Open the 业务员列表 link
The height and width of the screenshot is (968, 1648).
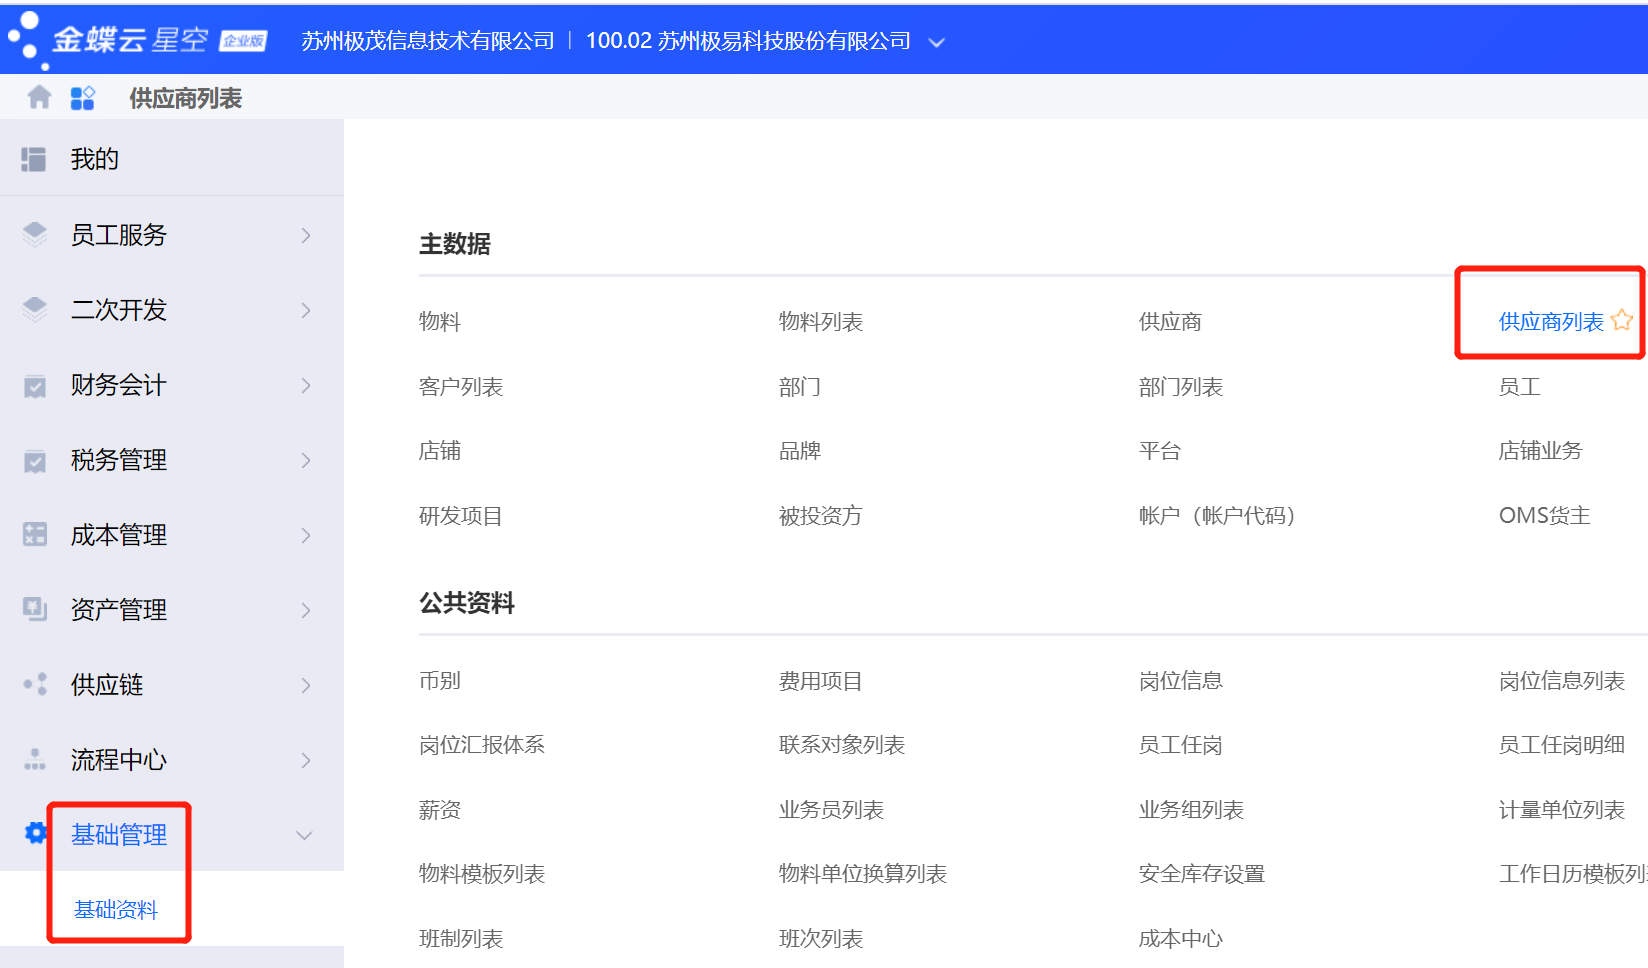[832, 810]
